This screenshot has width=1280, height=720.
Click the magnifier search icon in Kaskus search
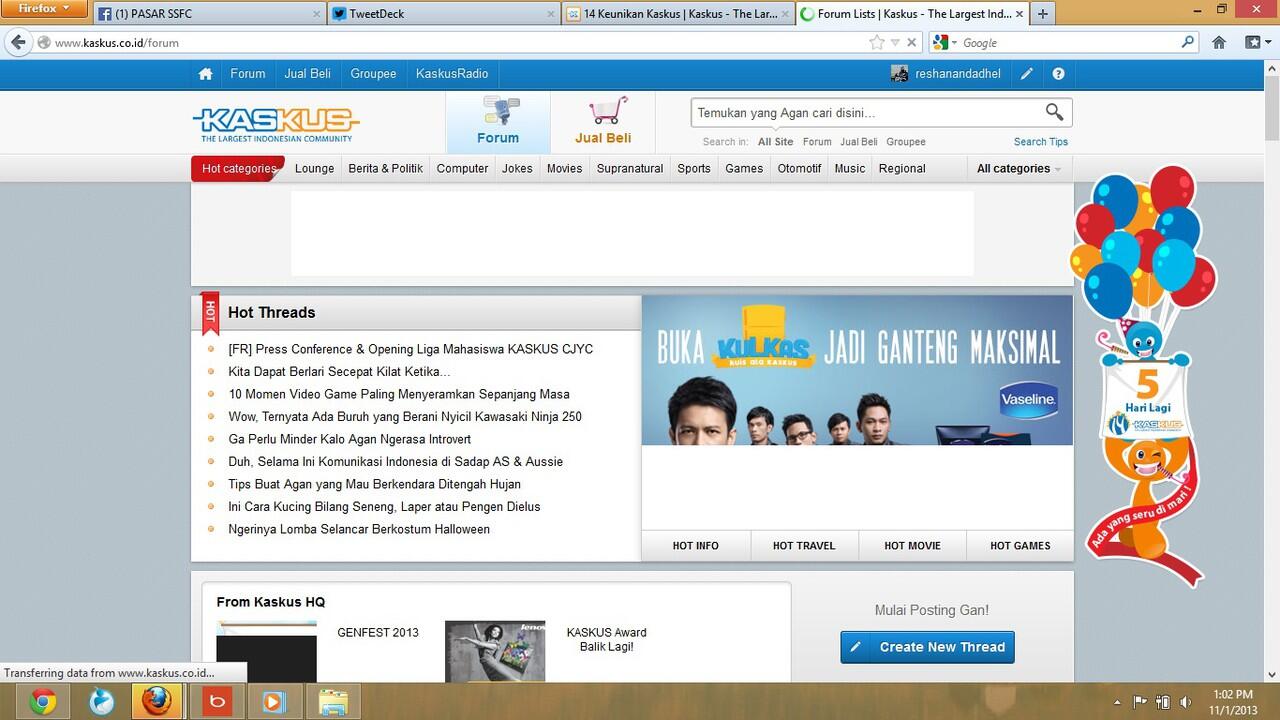click(x=1054, y=112)
